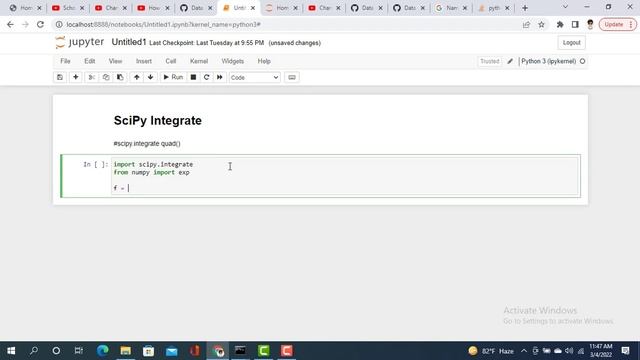This screenshot has height=360, width=640.
Task: Cut selected cell with scissors icon
Action: [91, 77]
